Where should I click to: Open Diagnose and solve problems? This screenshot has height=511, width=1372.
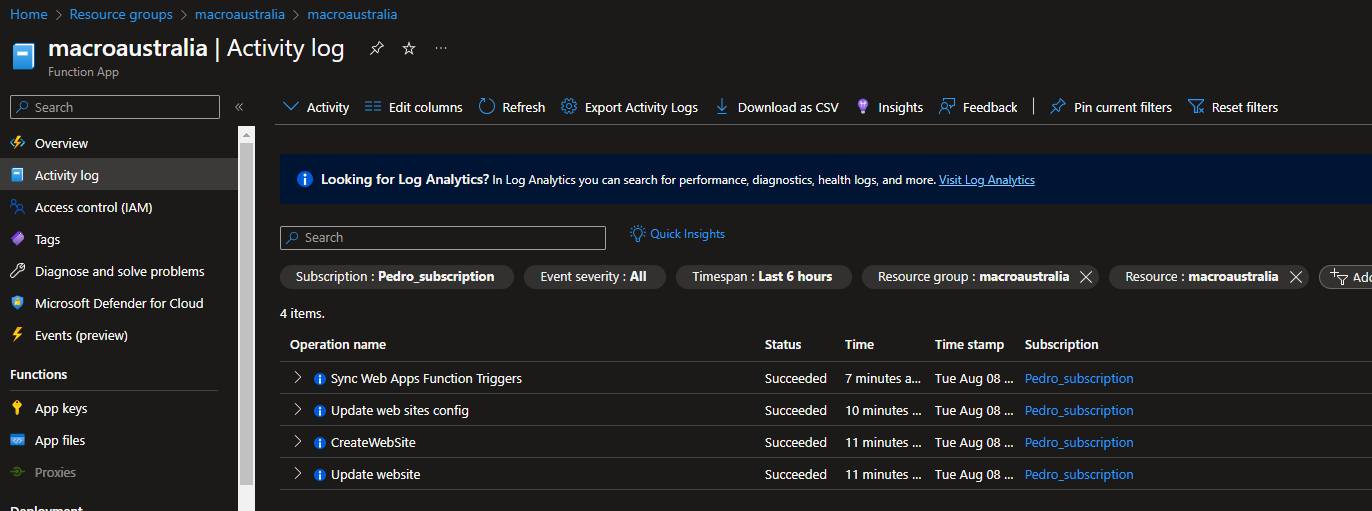(x=119, y=271)
